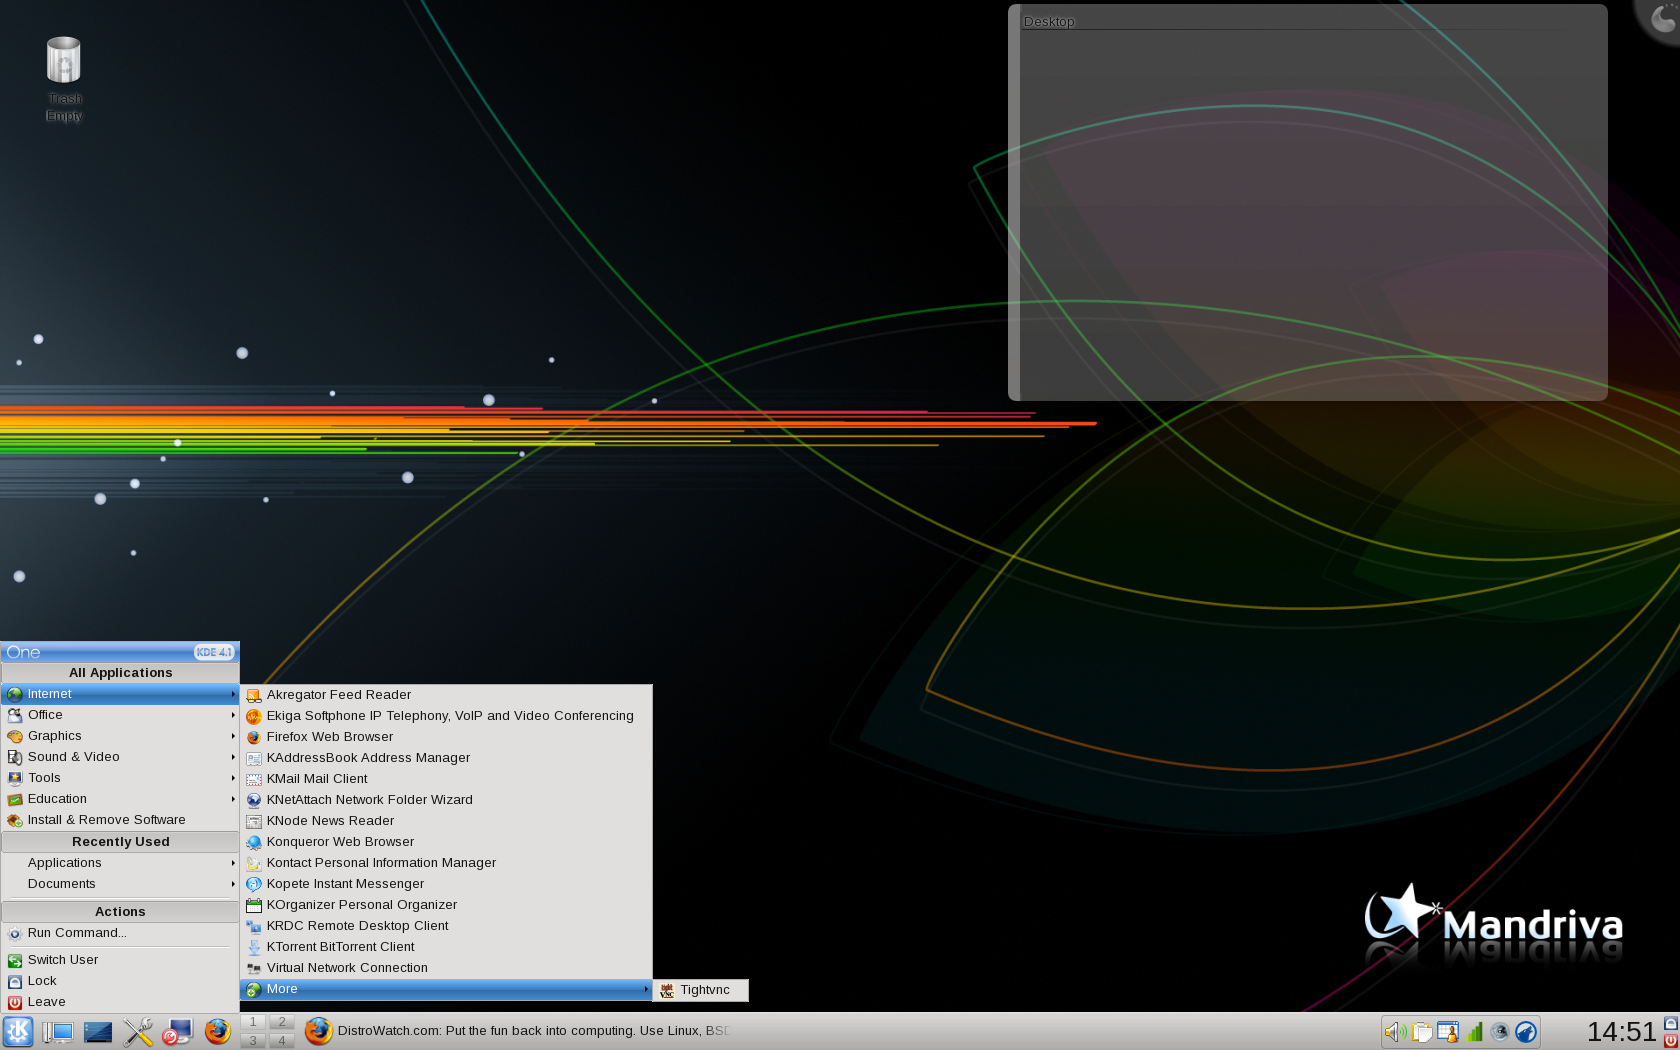
Task: Launch Virtual Network Connection
Action: coord(446,968)
